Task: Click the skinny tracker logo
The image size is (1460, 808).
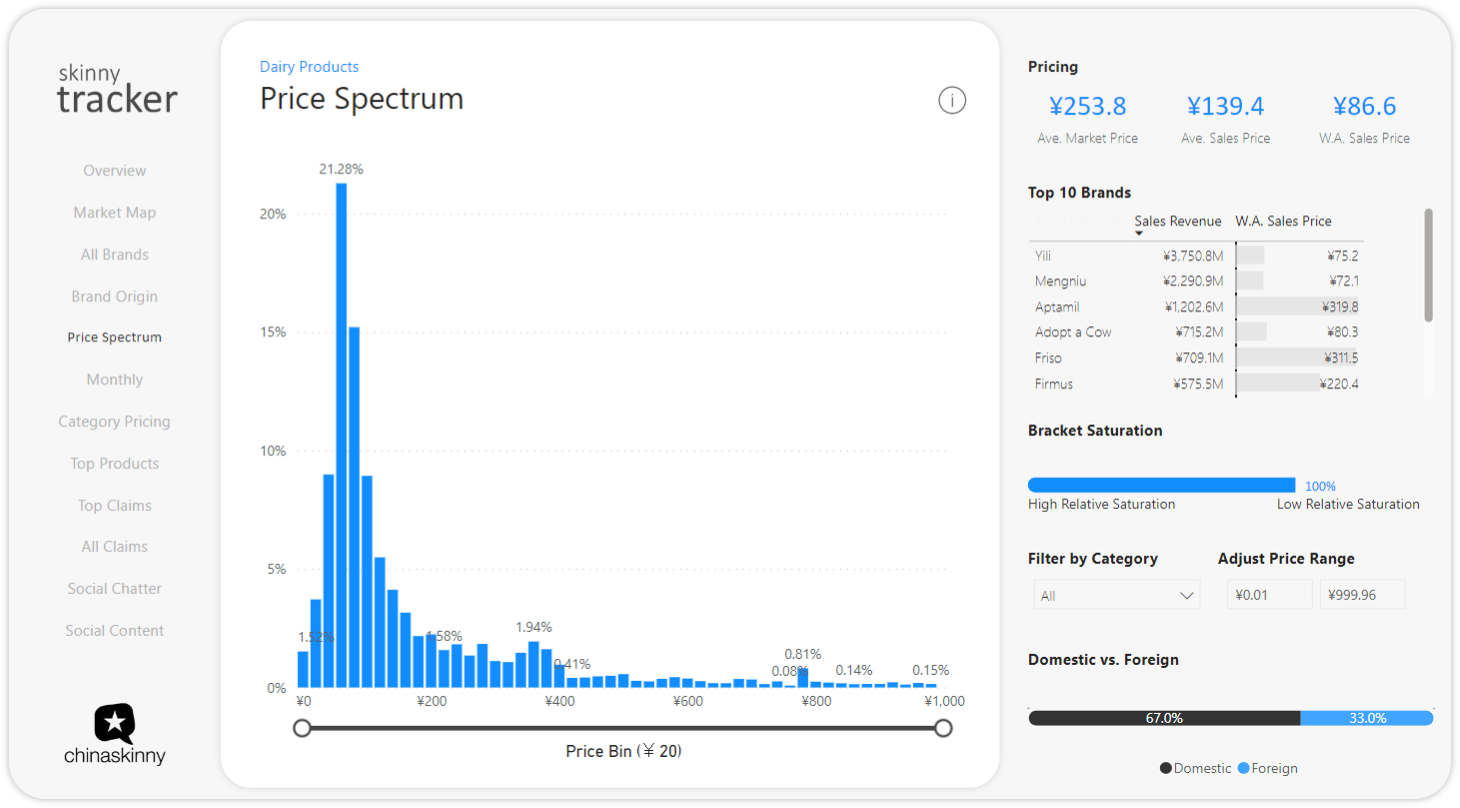Action: pyautogui.click(x=117, y=89)
